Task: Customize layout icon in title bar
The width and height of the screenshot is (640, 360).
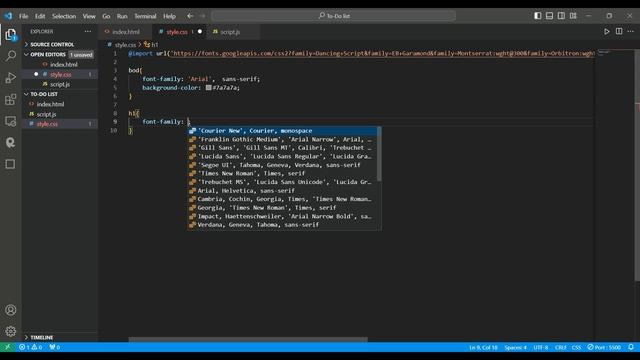Action: 573,16
